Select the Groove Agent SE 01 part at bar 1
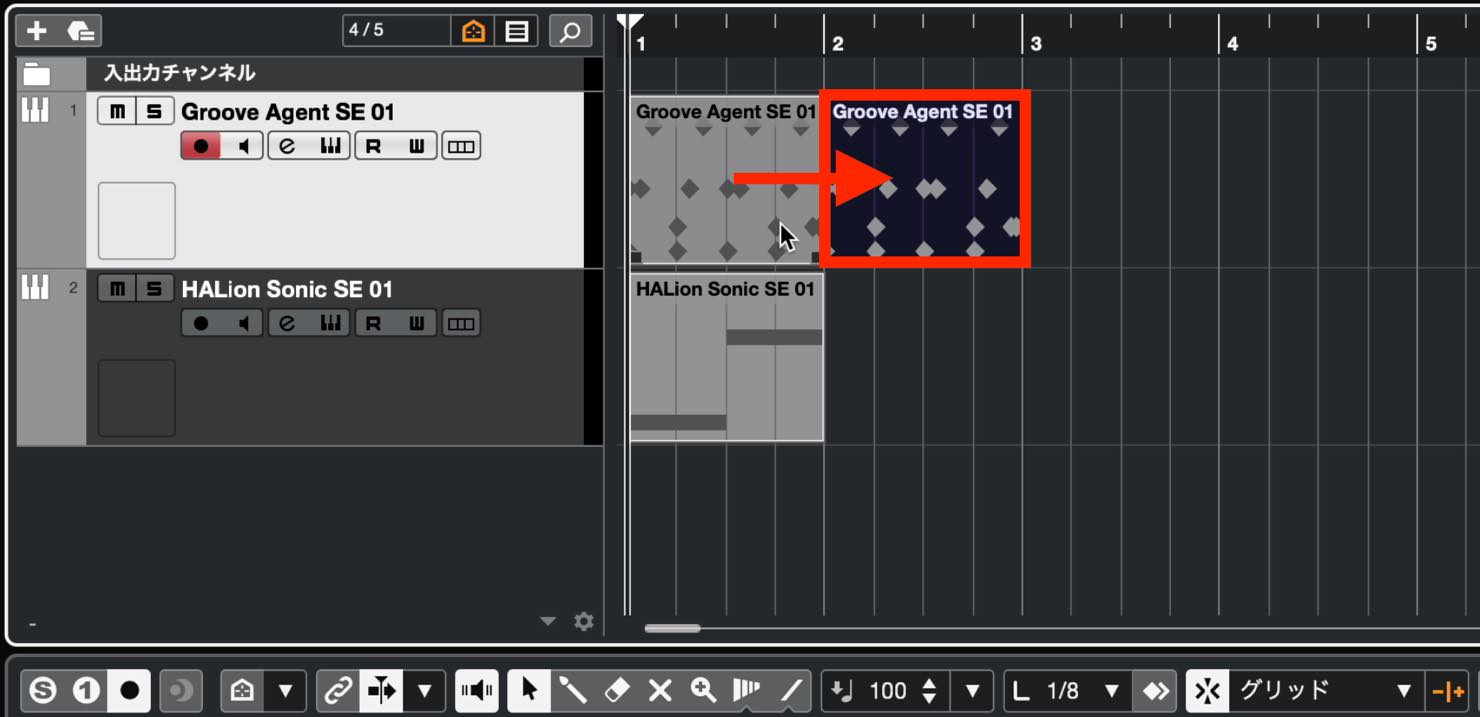The image size is (1480, 717). [725, 180]
